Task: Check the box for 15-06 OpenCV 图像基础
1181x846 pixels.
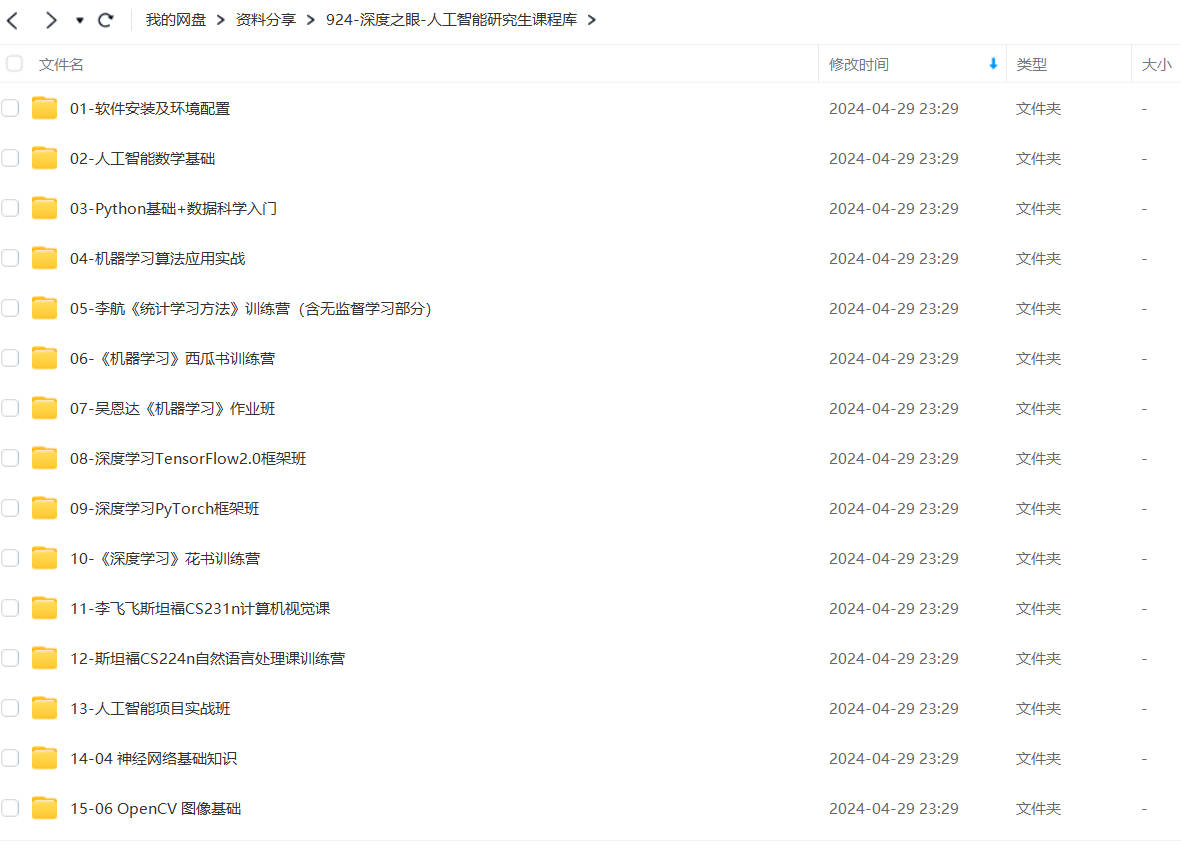Action: click(x=10, y=808)
